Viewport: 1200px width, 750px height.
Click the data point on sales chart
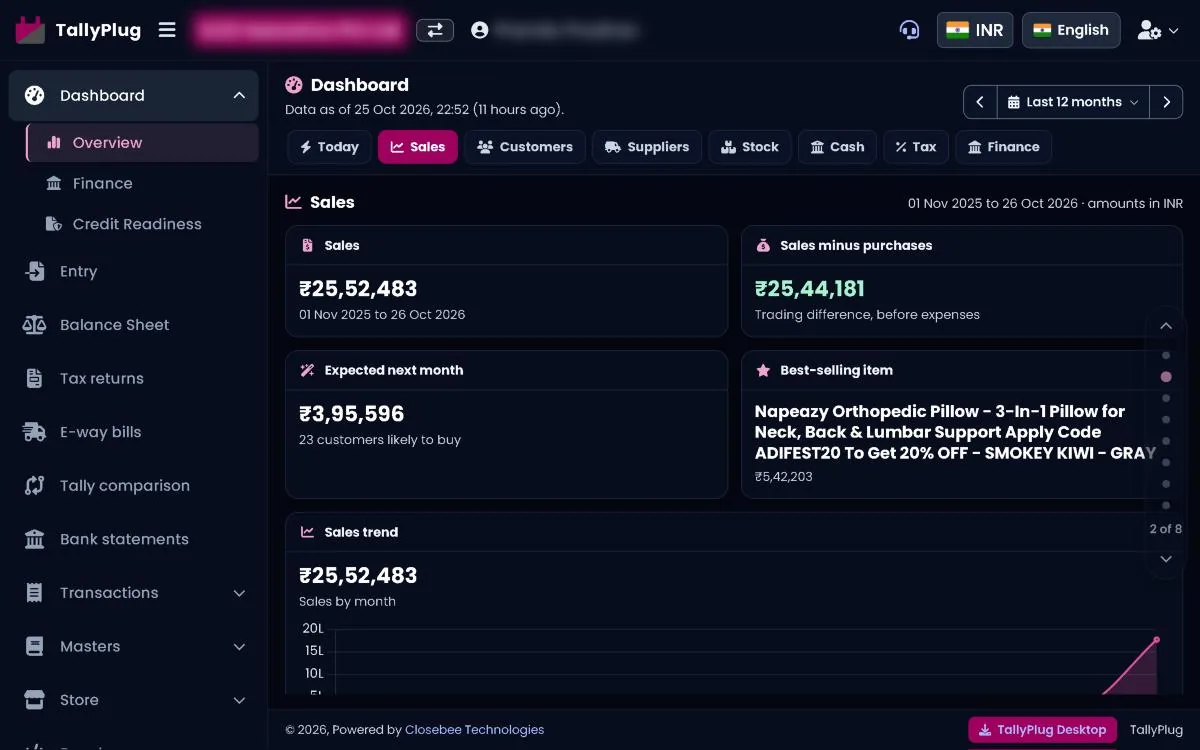click(1157, 640)
